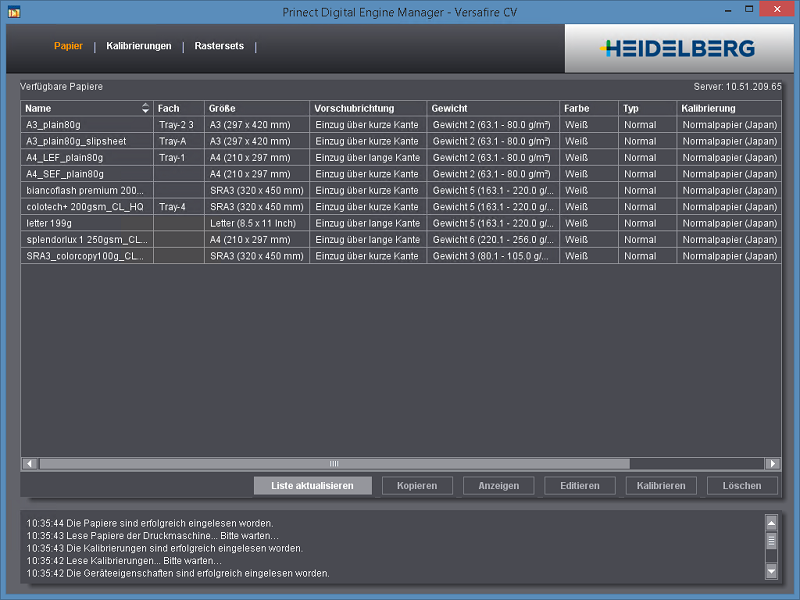Click the Liste aktualisieren button

point(312,486)
